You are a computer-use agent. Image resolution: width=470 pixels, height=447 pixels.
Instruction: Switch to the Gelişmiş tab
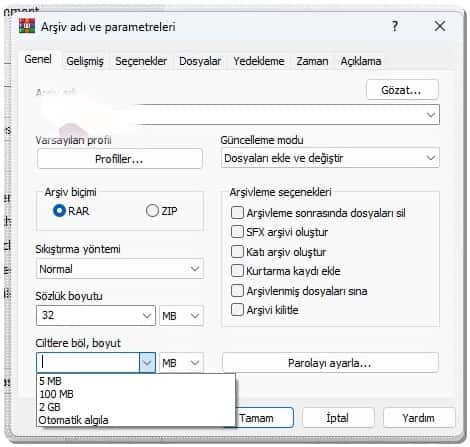(85, 61)
